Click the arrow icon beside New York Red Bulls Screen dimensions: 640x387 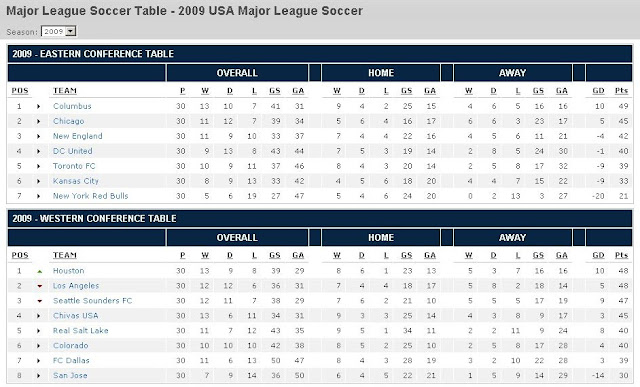[38, 196]
